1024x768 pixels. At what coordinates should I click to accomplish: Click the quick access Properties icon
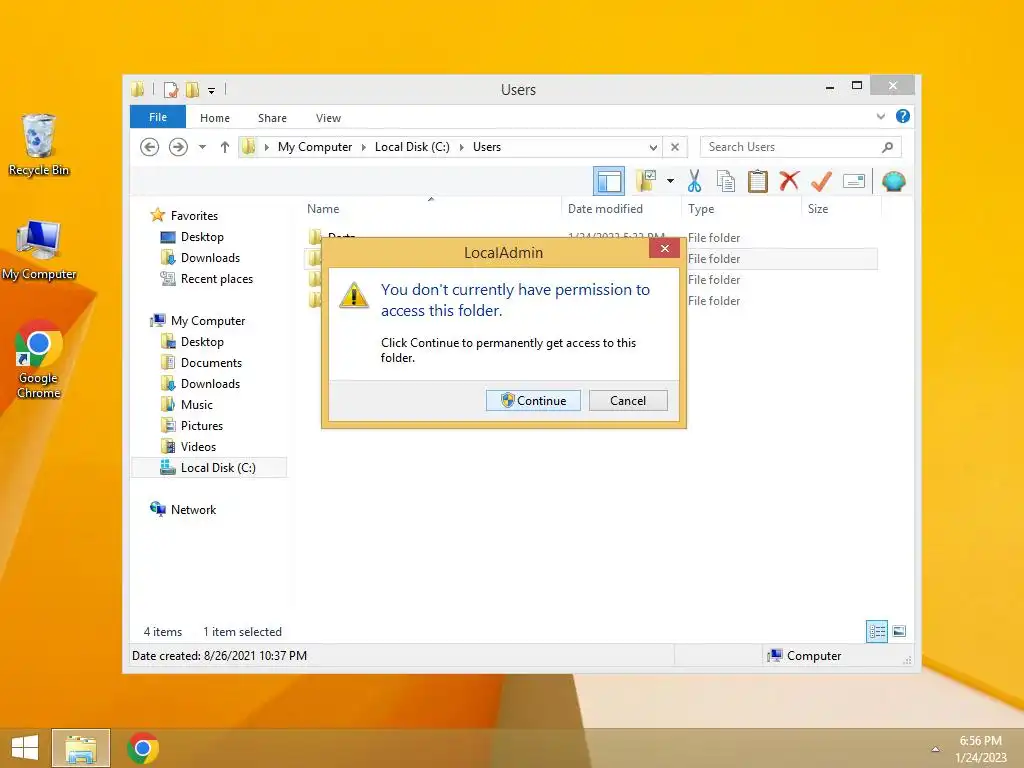coord(171,89)
